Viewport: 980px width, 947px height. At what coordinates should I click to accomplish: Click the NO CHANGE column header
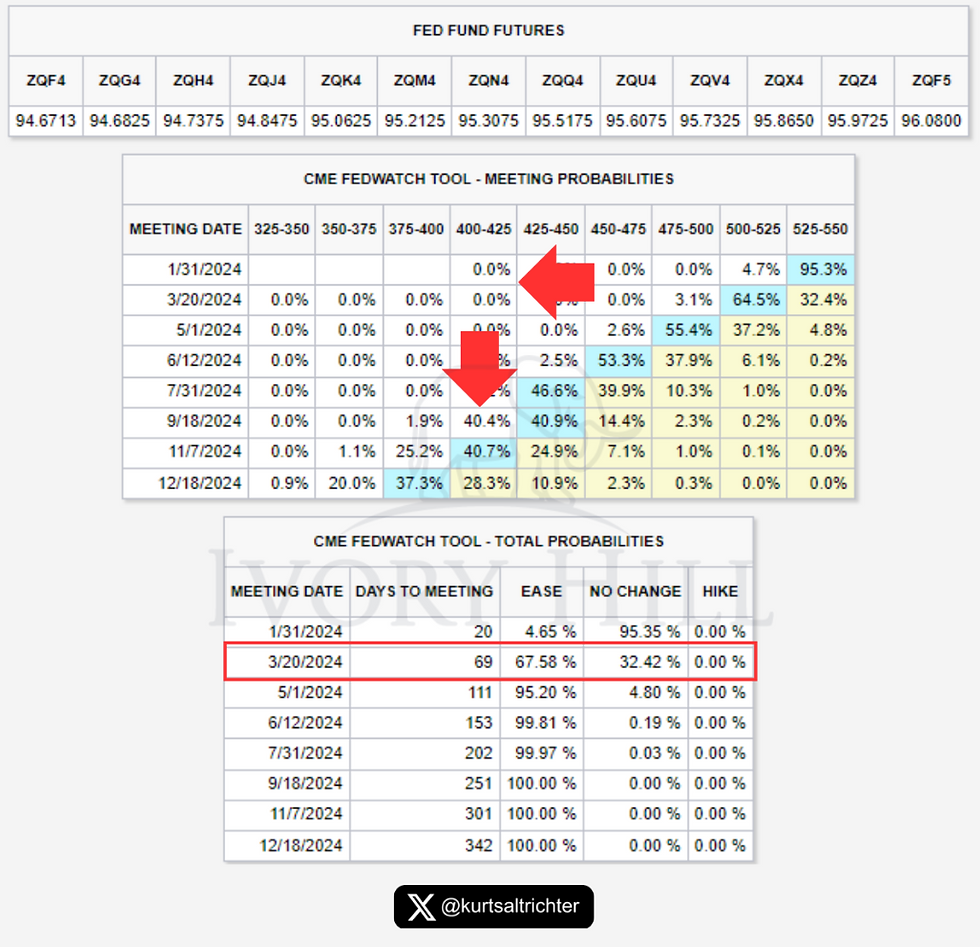click(635, 591)
